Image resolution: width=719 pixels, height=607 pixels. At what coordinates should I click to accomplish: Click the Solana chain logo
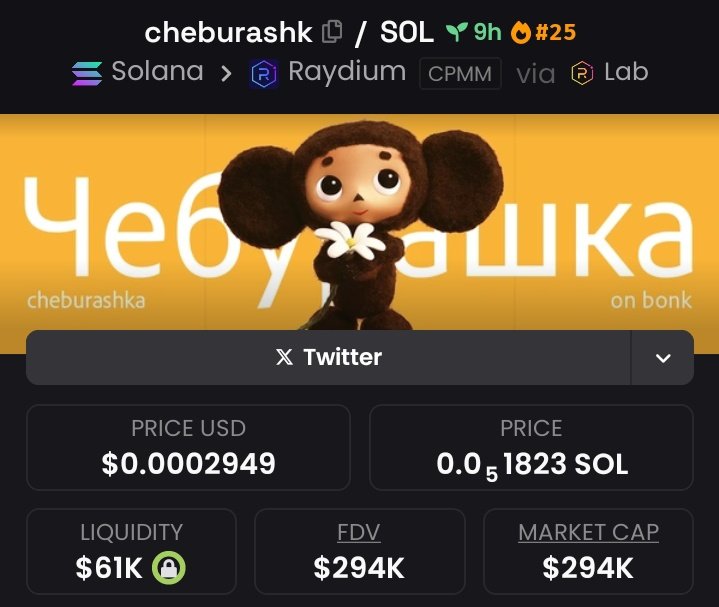[87, 73]
